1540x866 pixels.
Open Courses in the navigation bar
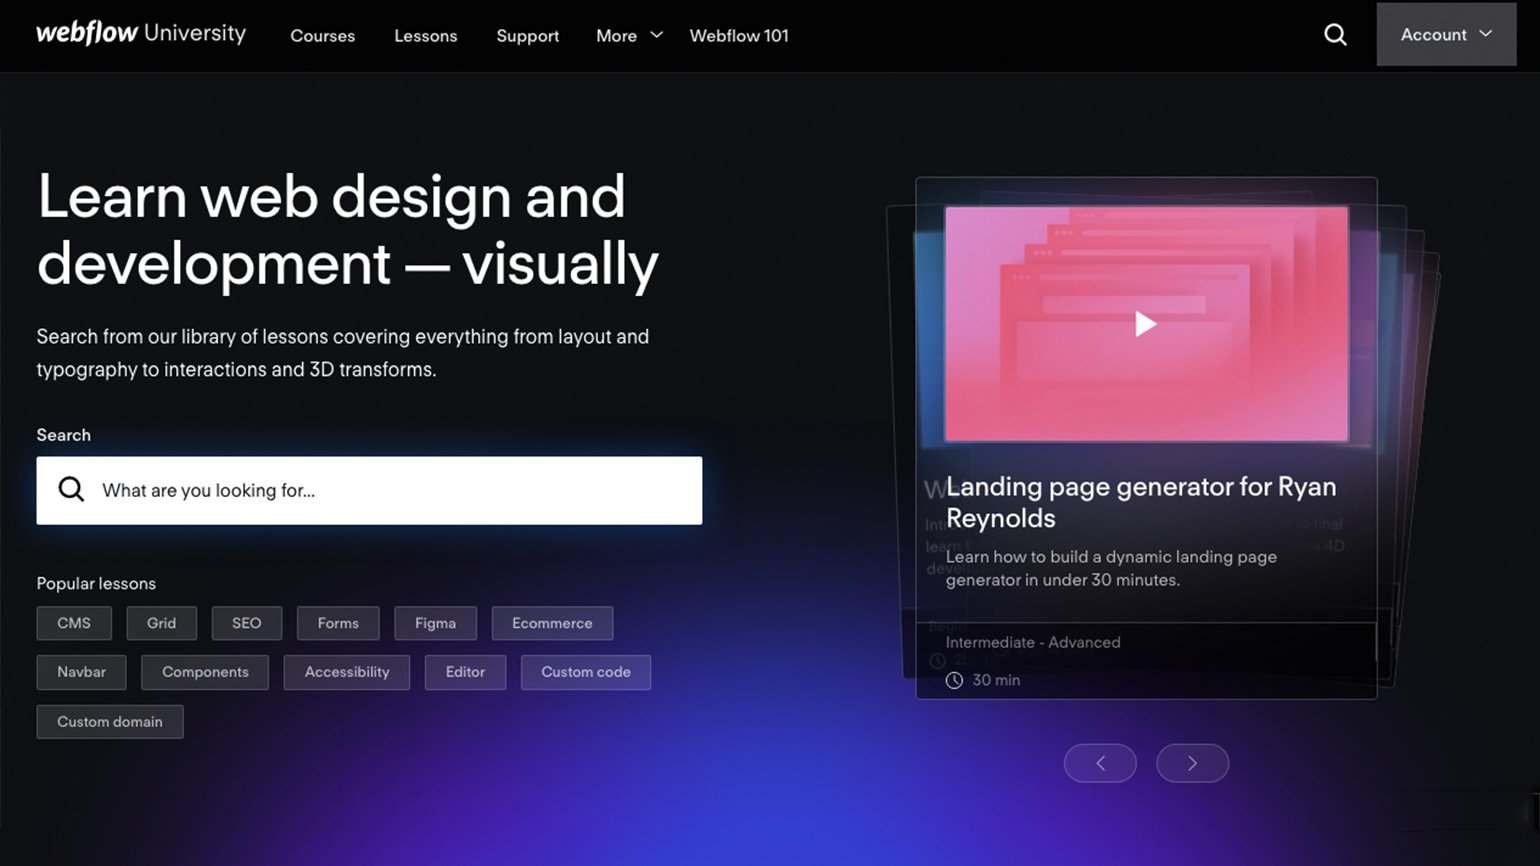pos(322,35)
